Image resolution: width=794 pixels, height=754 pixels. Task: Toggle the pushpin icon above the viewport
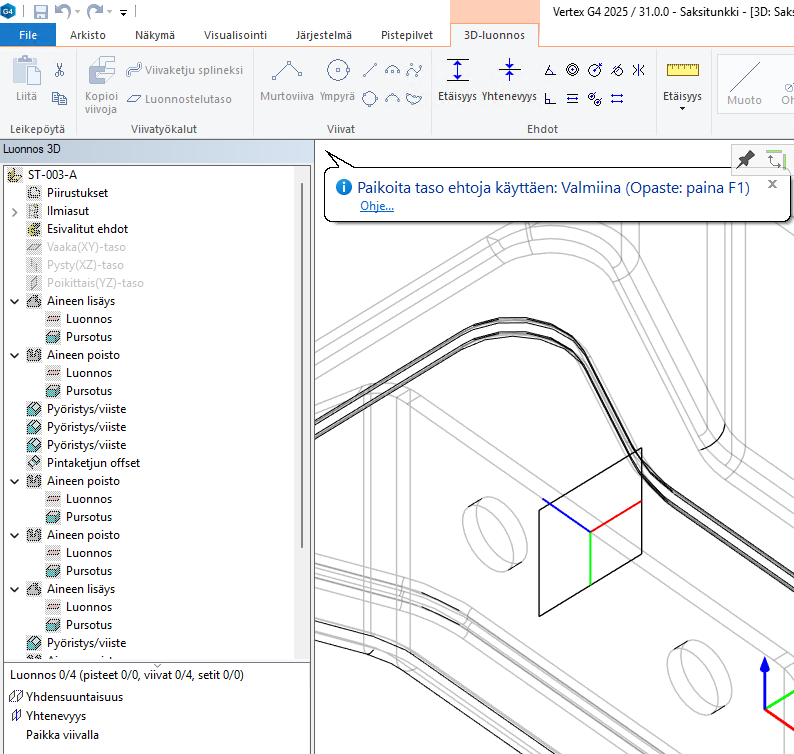point(745,159)
